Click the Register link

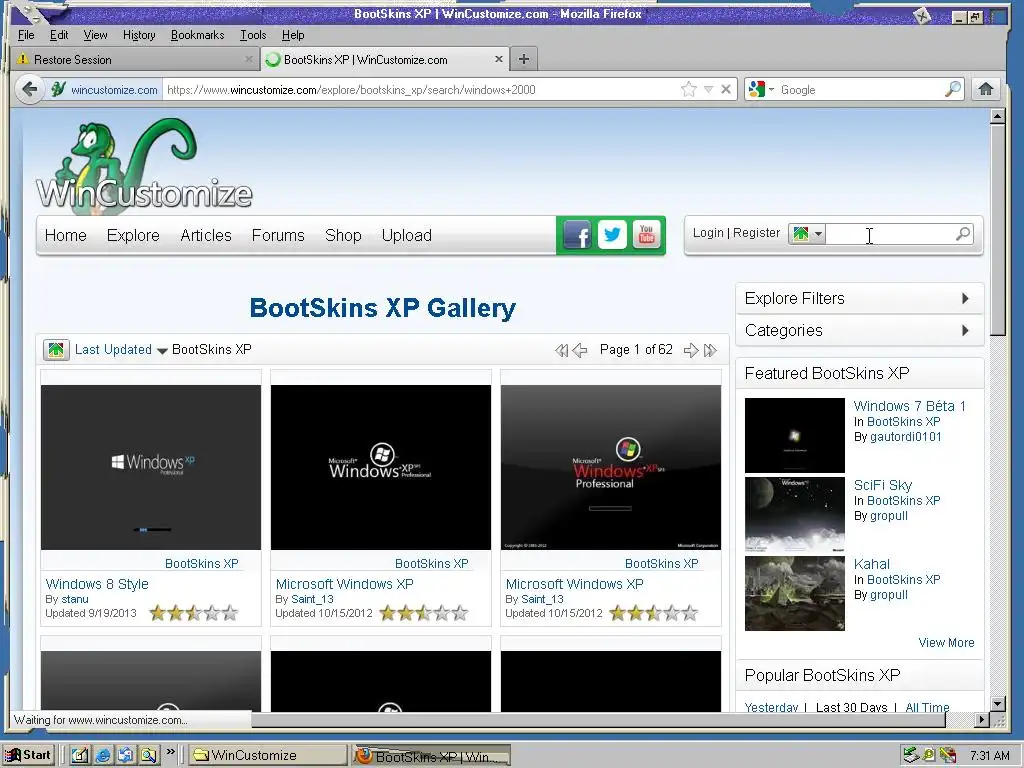click(x=756, y=232)
